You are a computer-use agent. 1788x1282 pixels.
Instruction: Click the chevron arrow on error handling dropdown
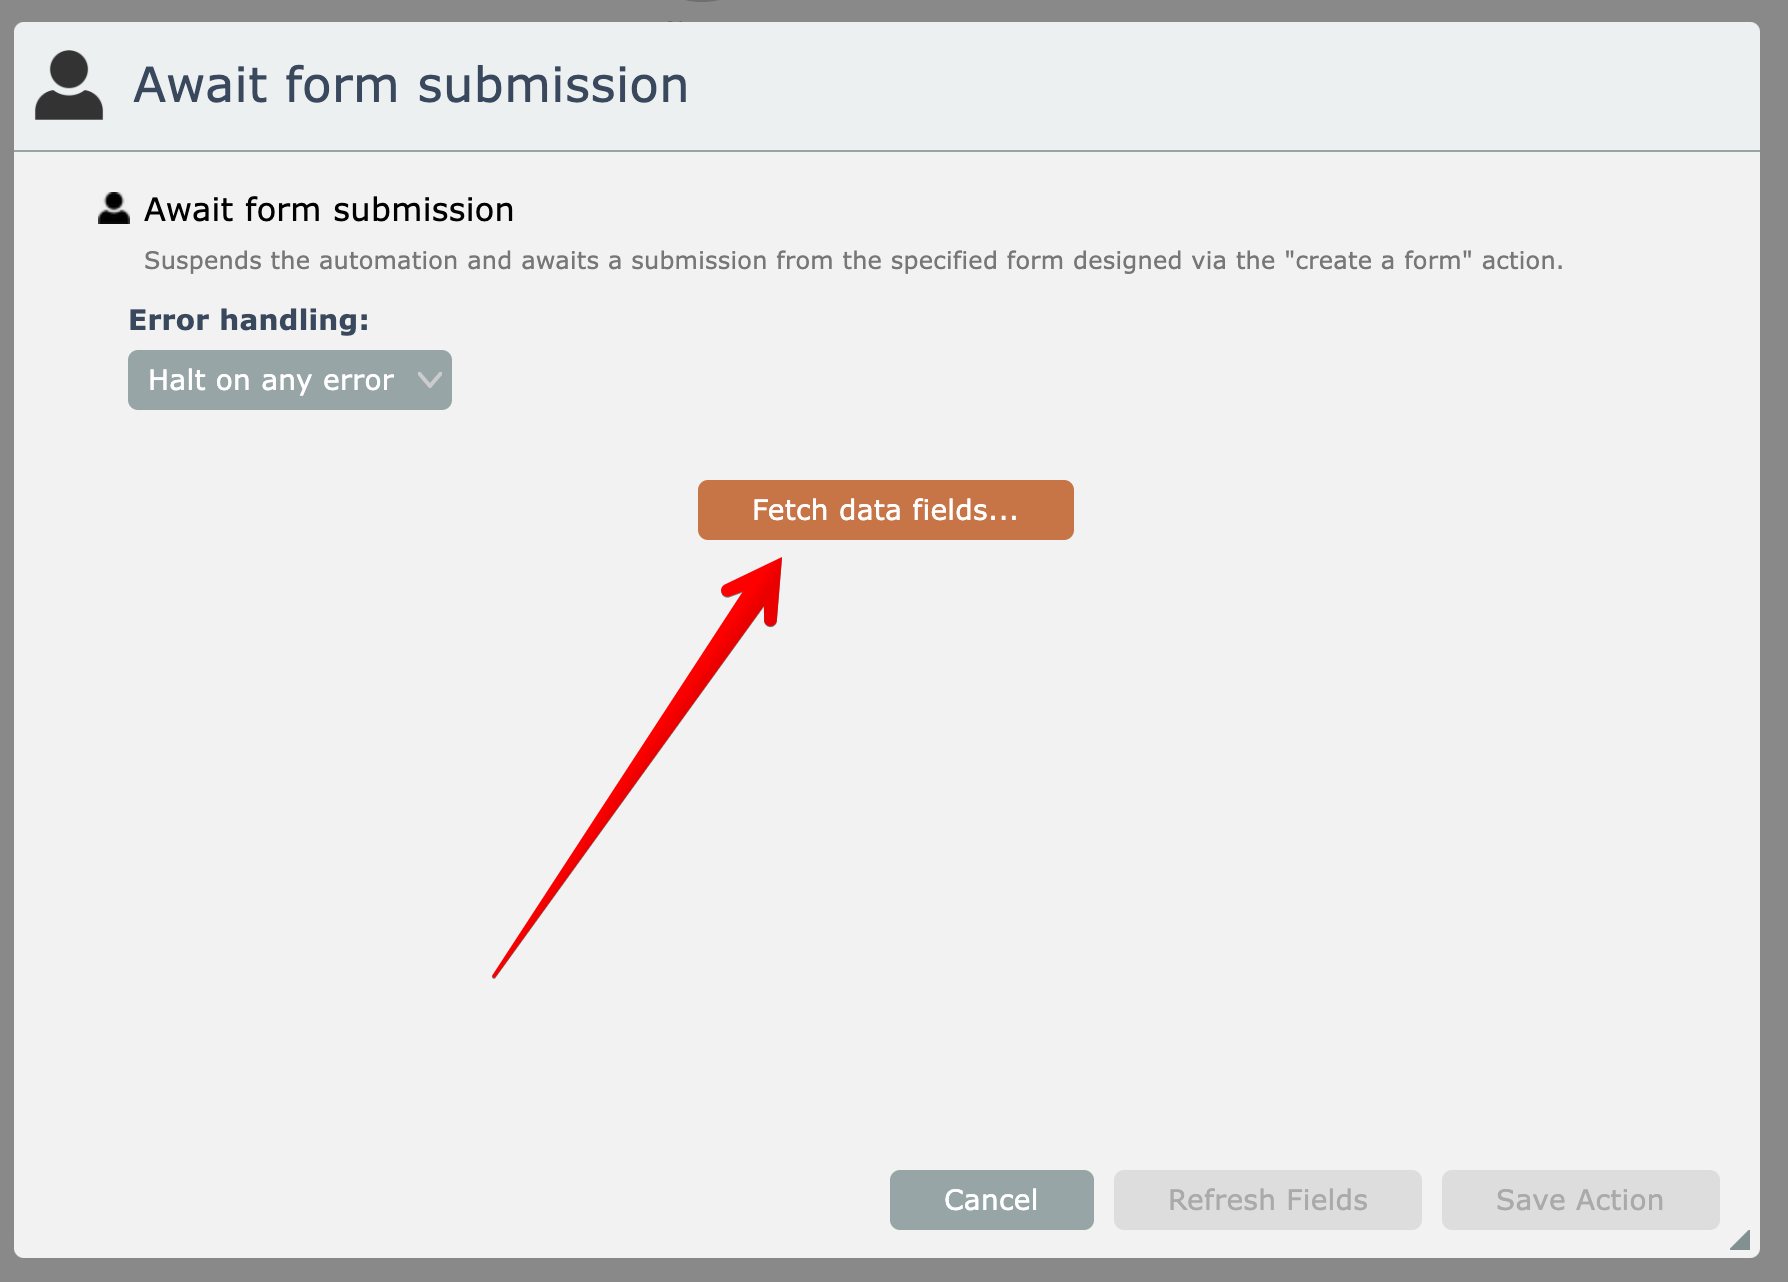tap(429, 380)
